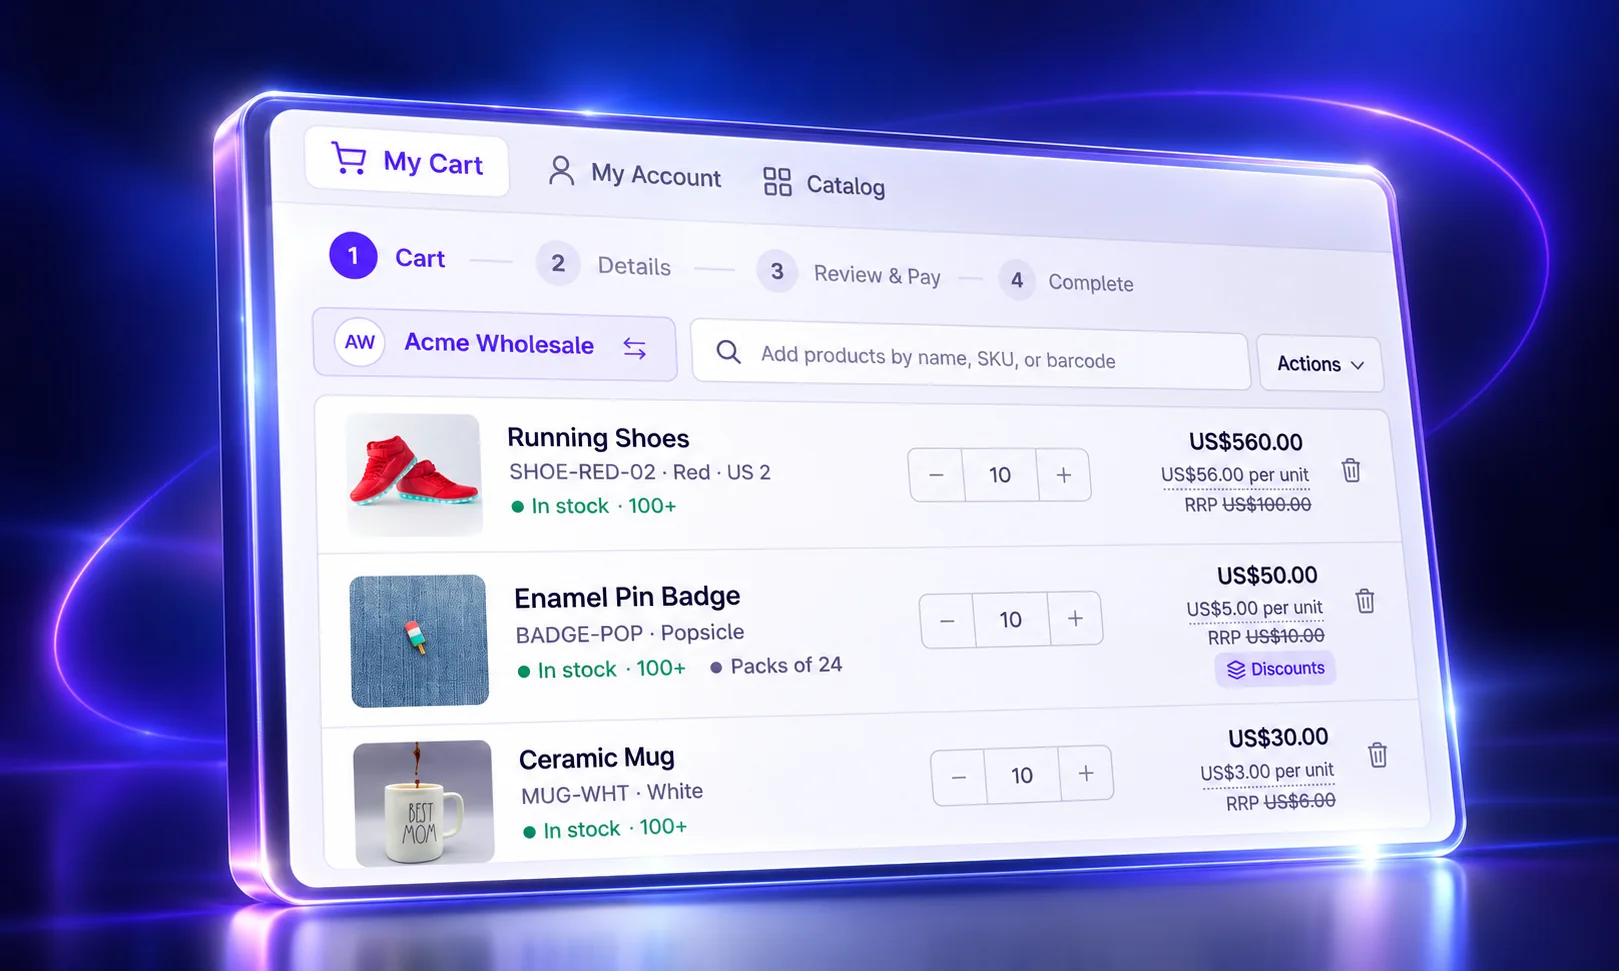Edit Running Shoes quantity field
The width and height of the screenshot is (1619, 971).
[1000, 475]
